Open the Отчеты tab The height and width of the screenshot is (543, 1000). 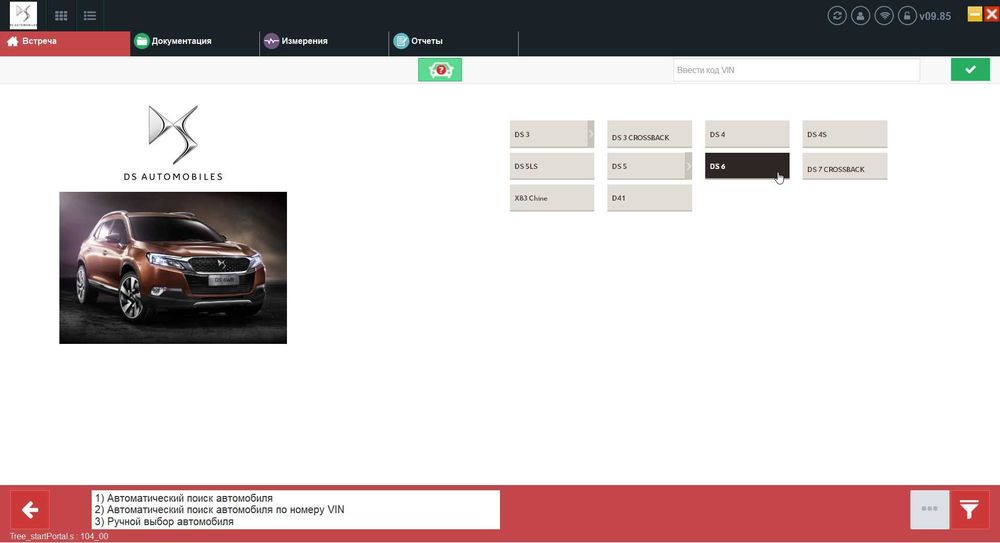[x=453, y=41]
